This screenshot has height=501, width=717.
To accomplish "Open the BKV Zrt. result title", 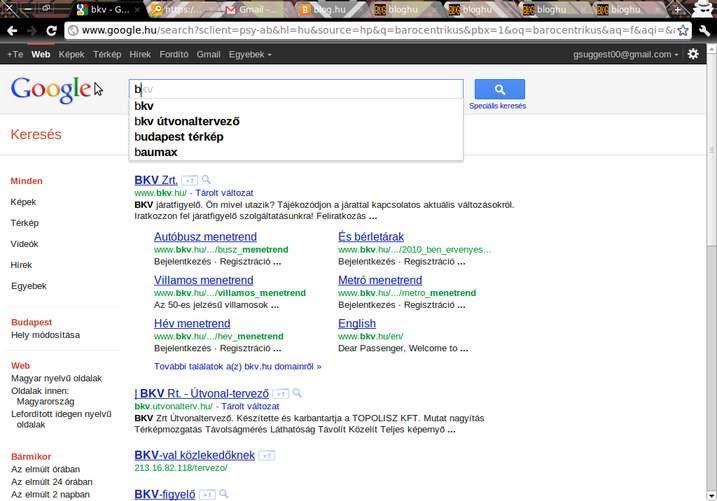I will pos(156,180).
